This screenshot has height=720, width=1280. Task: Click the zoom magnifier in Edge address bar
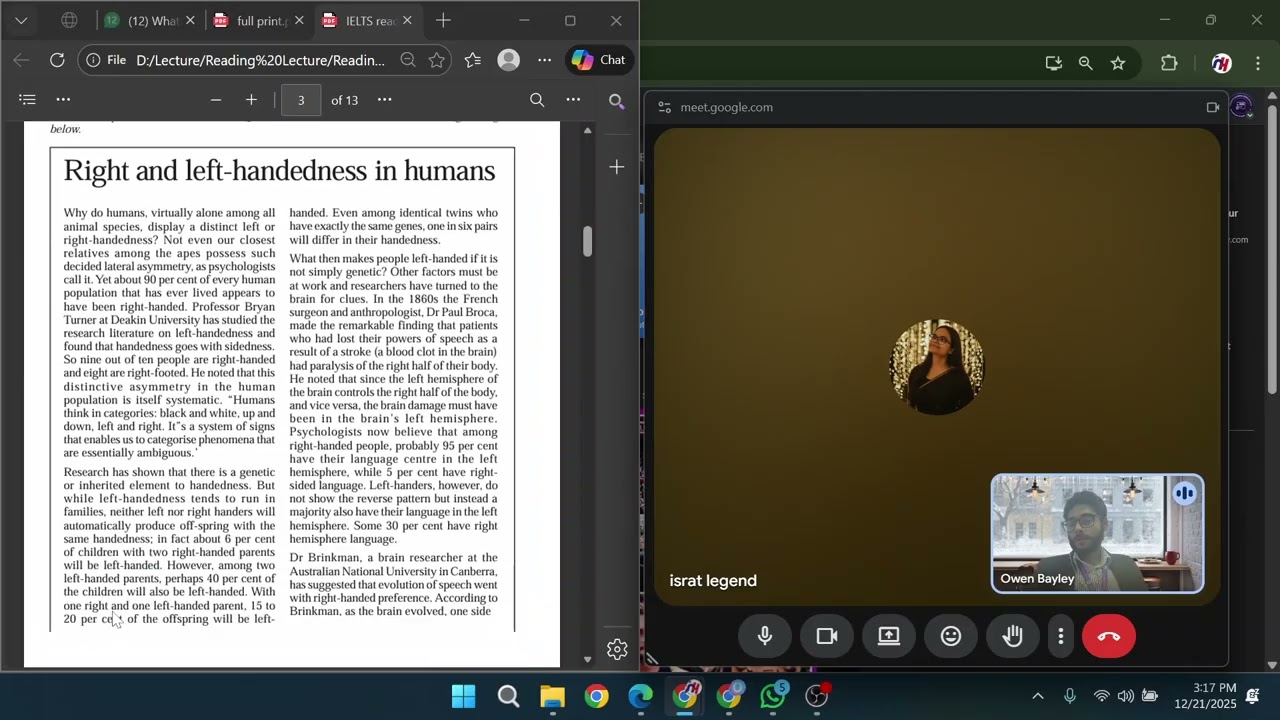408,60
